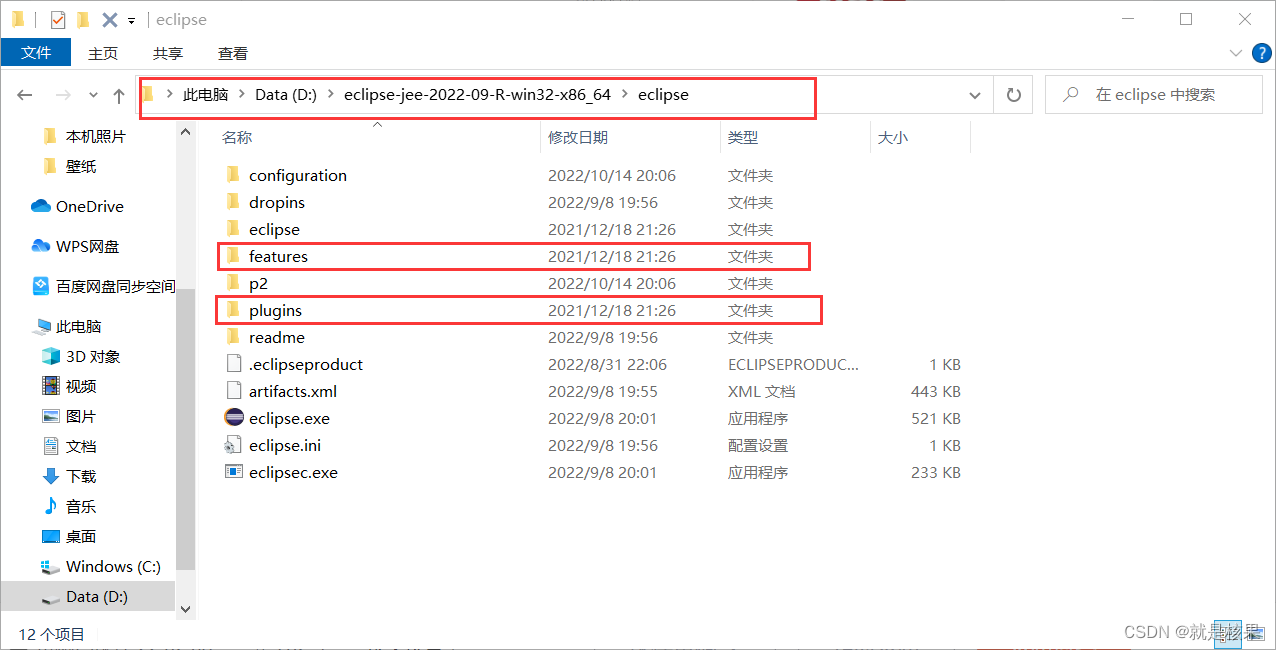Expand the ribbon with the chevron

tap(1236, 52)
